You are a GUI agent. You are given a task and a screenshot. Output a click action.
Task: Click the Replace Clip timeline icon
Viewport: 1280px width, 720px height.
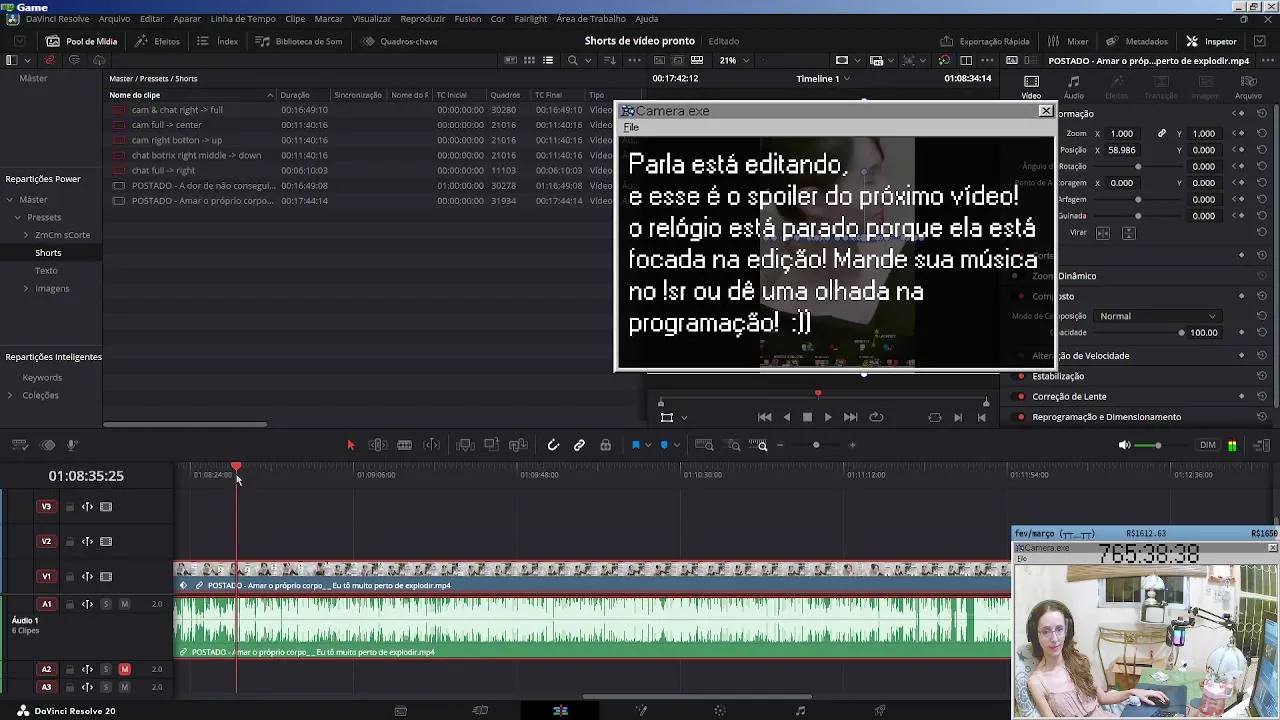click(518, 445)
